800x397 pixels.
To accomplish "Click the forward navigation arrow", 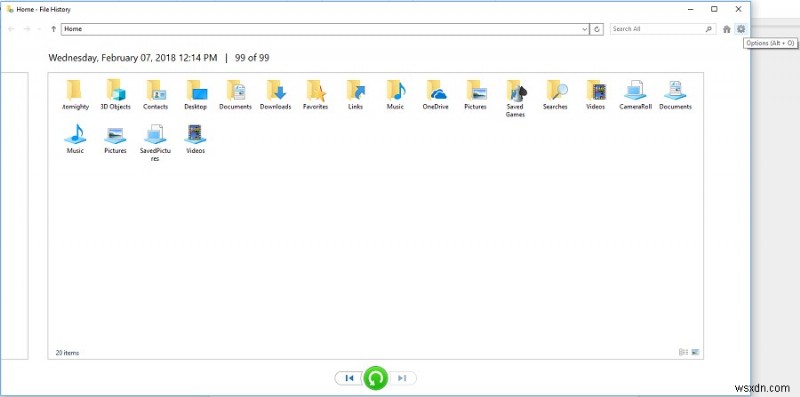I will coord(27,29).
